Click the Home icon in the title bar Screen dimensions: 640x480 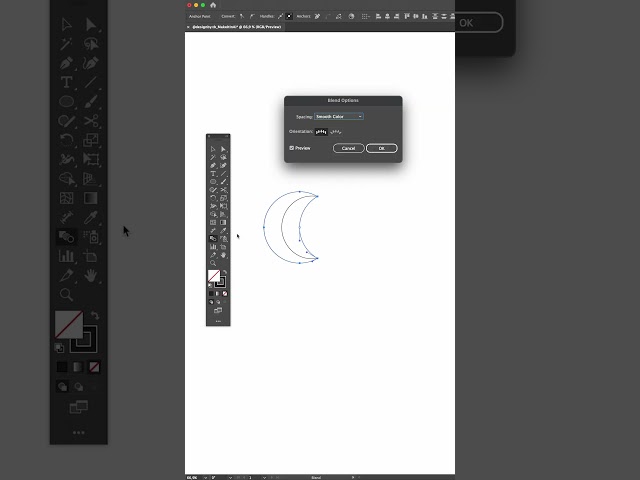click(213, 5)
